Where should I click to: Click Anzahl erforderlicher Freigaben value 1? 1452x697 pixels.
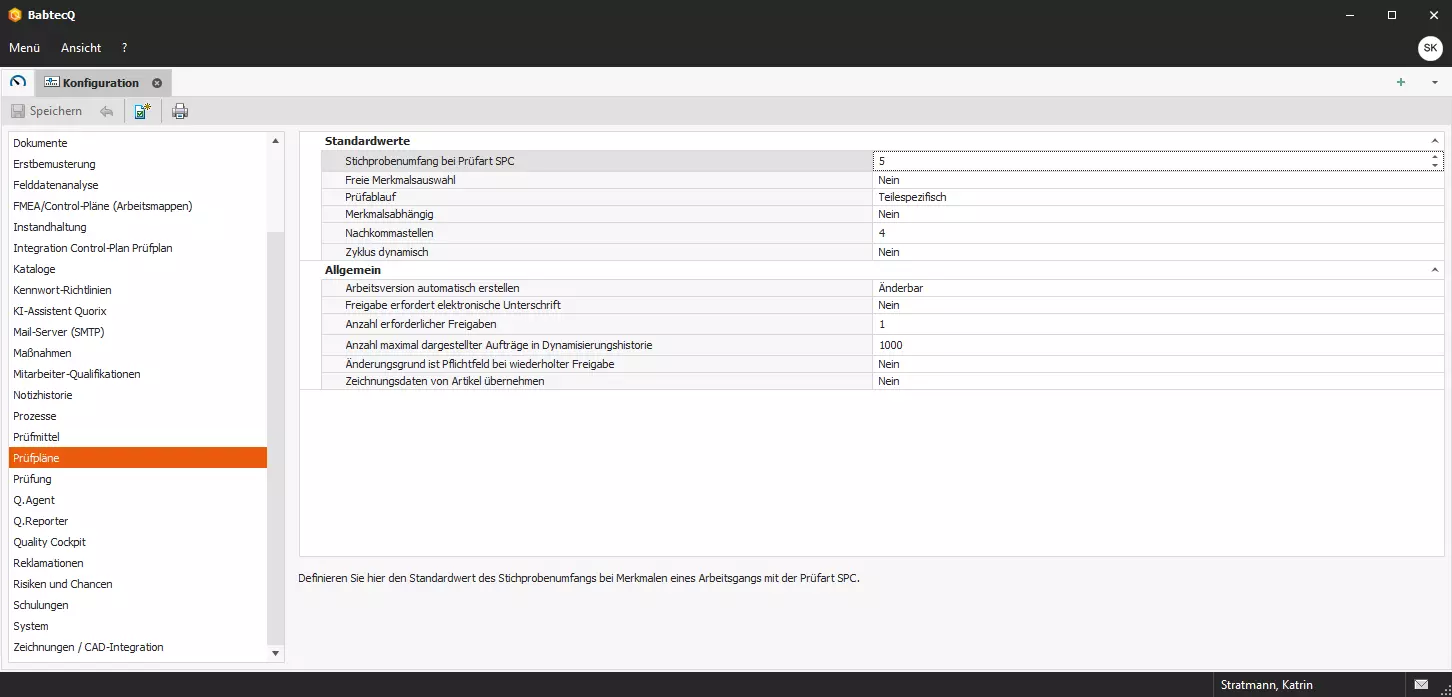(1158, 324)
